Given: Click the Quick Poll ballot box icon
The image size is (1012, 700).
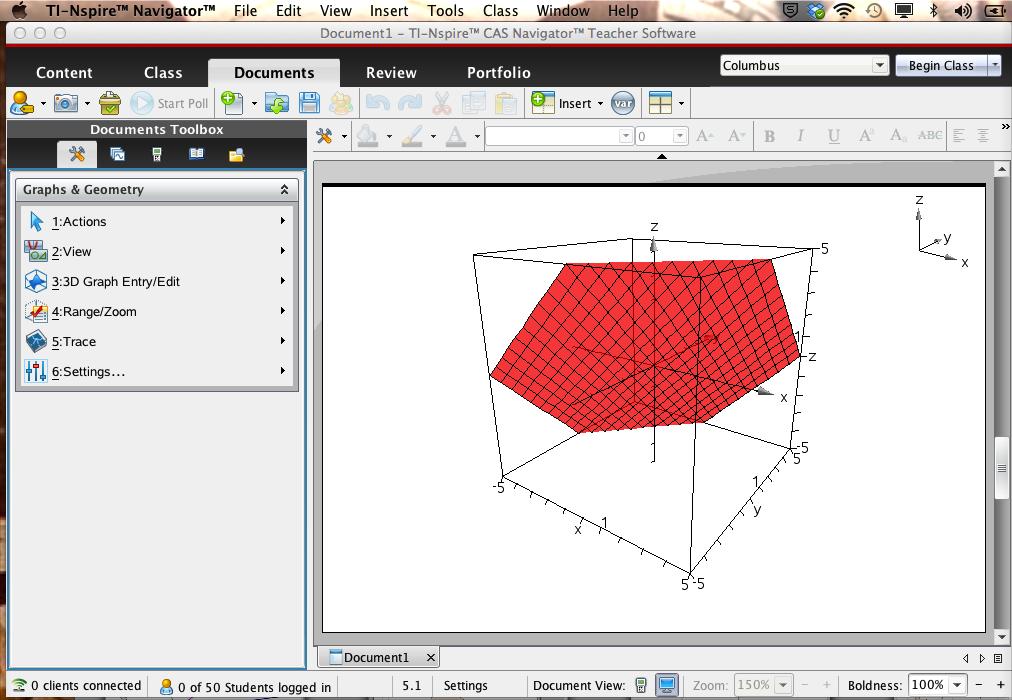Looking at the screenshot, I should point(110,103).
